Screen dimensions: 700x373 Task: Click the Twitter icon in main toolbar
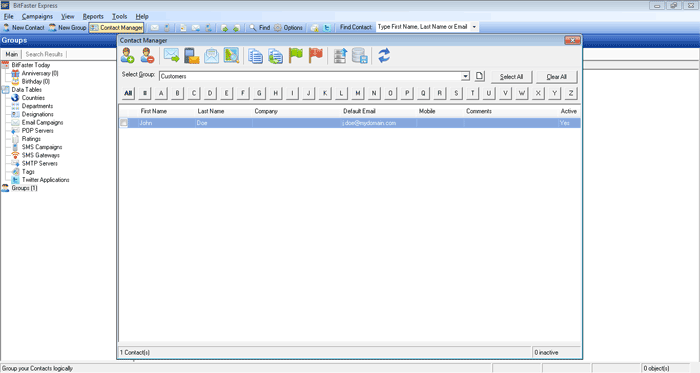click(x=327, y=28)
